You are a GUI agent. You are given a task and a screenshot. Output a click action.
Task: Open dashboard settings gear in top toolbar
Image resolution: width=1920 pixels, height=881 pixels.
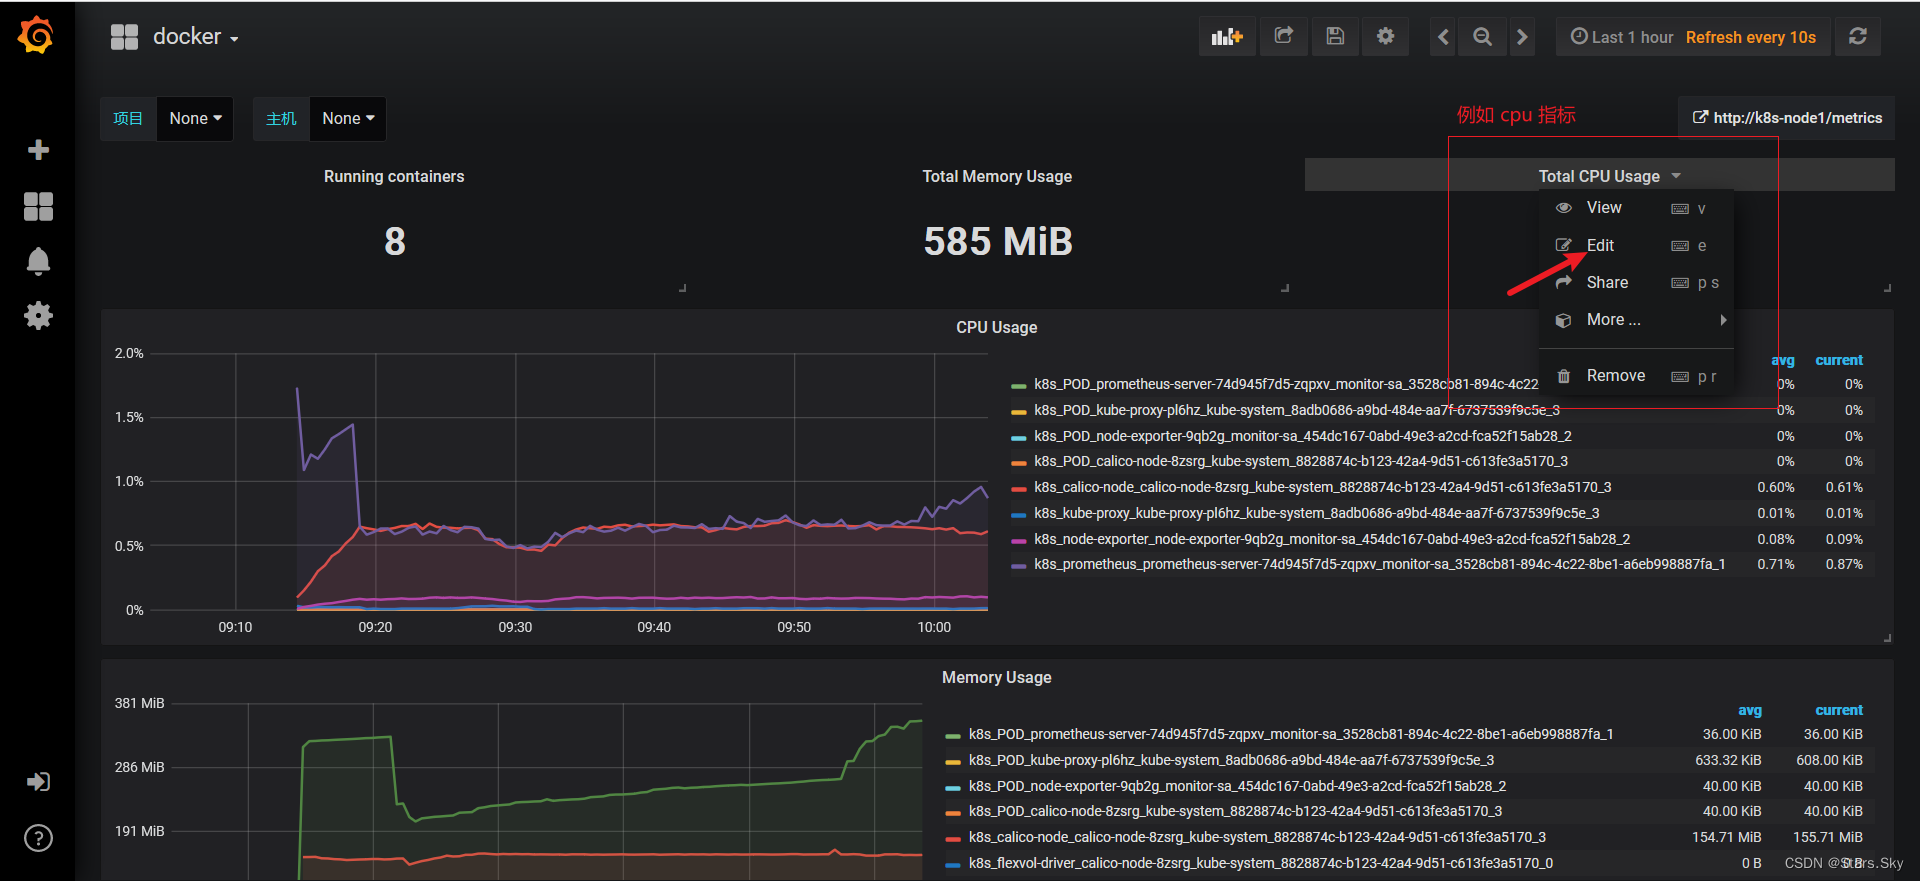pos(1385,37)
